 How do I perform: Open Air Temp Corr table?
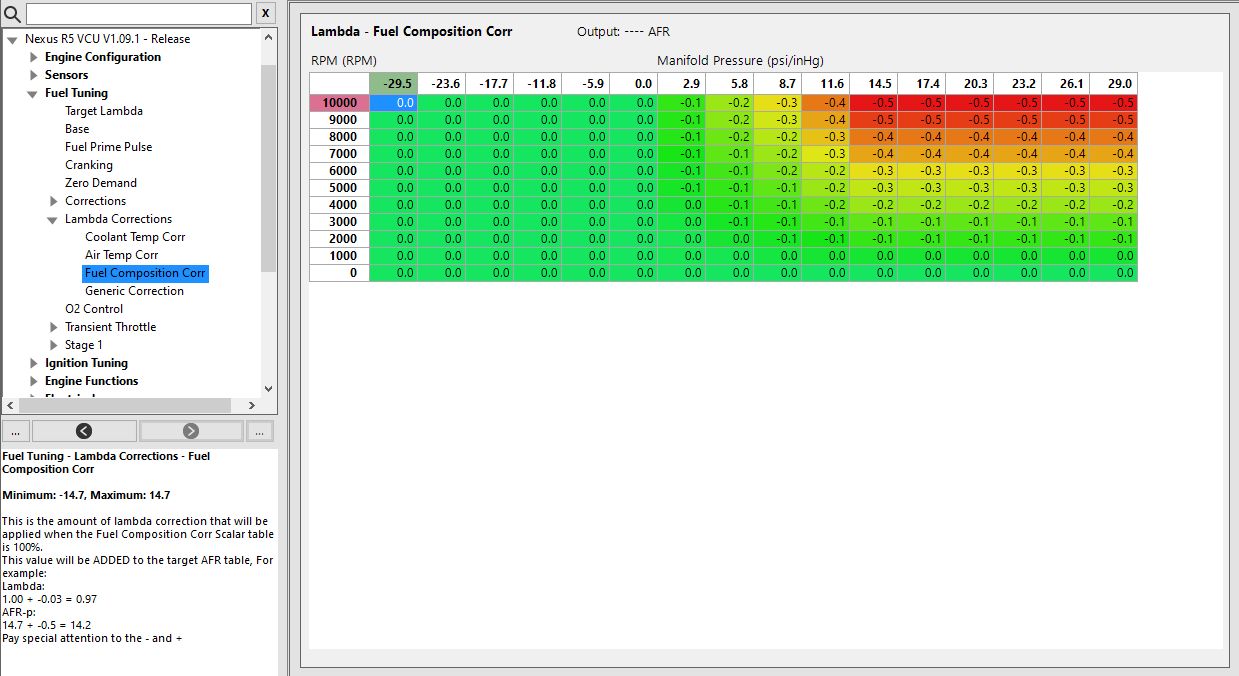(x=122, y=255)
